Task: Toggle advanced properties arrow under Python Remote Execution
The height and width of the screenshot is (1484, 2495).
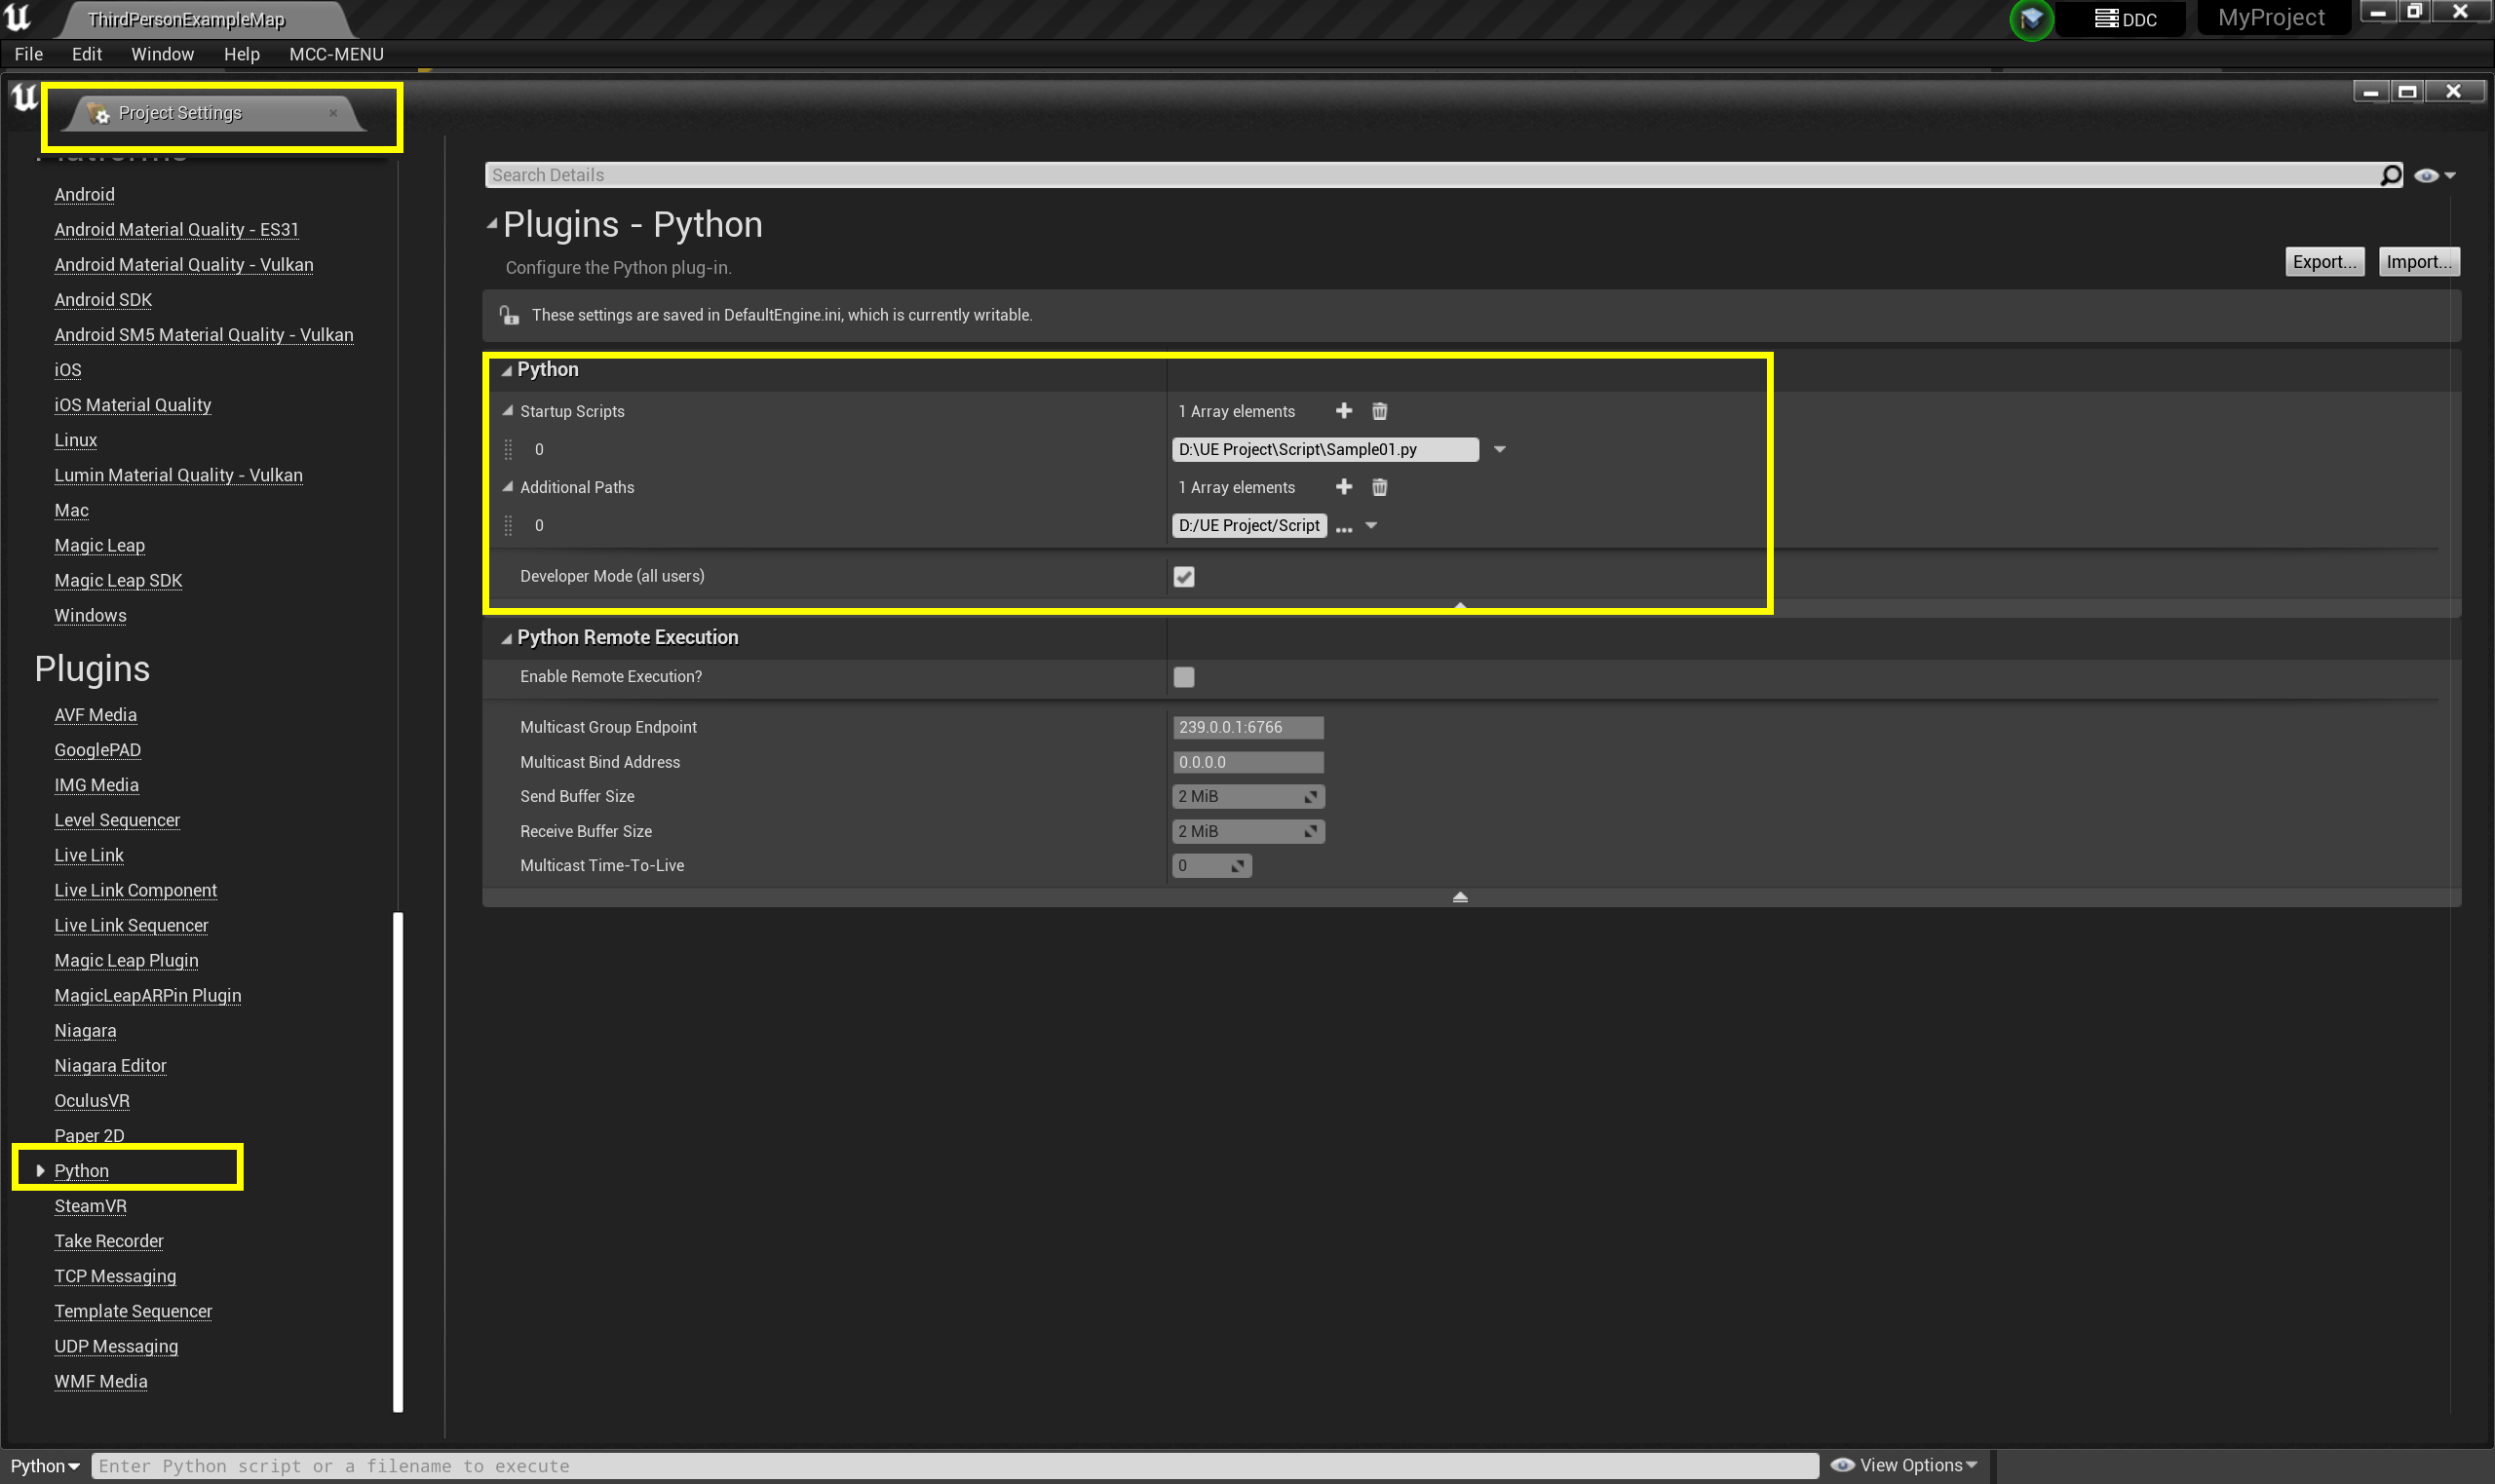Action: 1460,897
